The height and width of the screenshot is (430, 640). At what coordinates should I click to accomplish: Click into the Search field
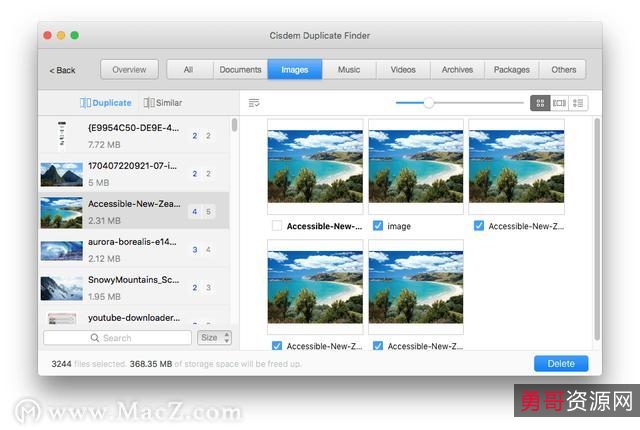pyautogui.click(x=117, y=338)
